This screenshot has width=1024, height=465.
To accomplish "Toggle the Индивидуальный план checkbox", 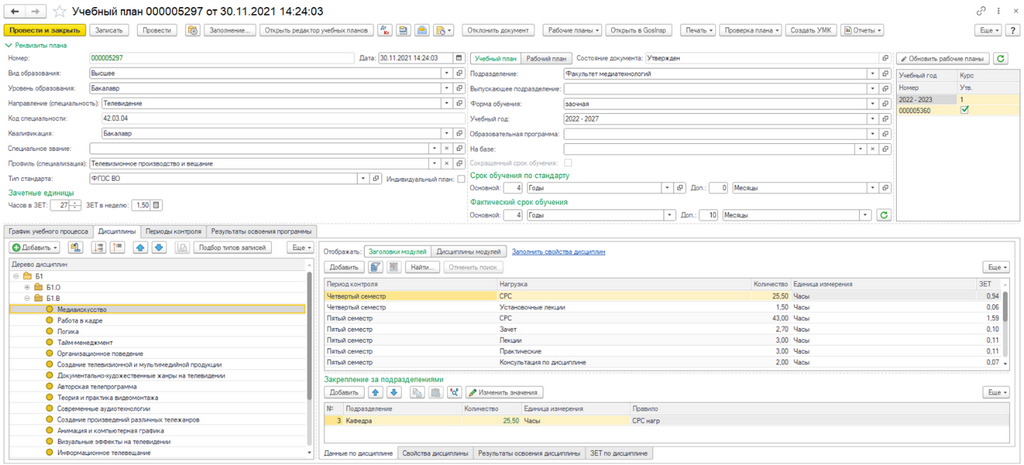I will 461,178.
